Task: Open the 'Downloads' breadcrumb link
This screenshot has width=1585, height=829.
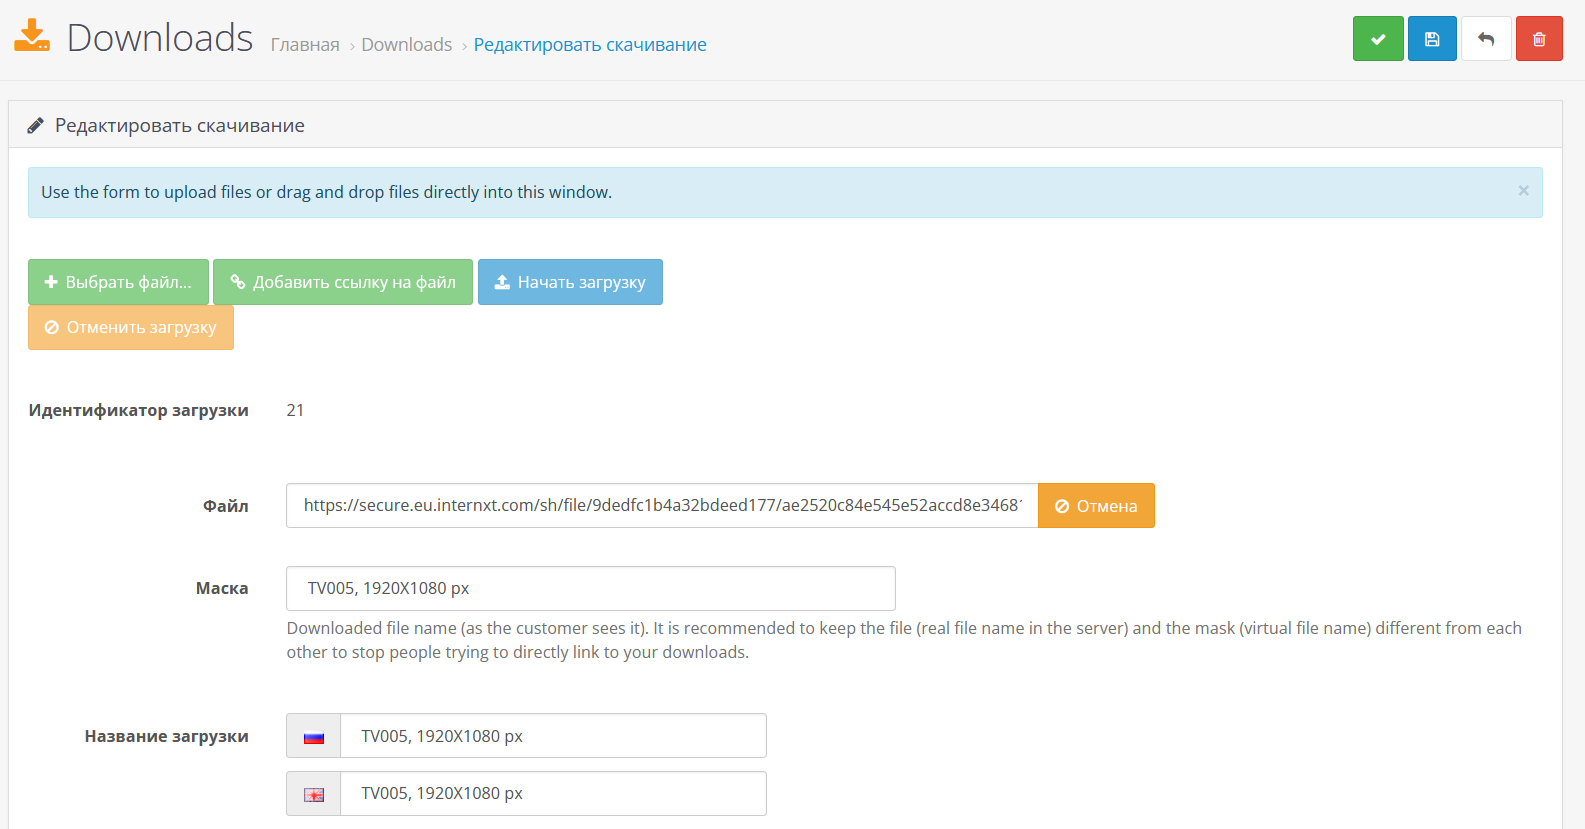Action: pos(406,45)
